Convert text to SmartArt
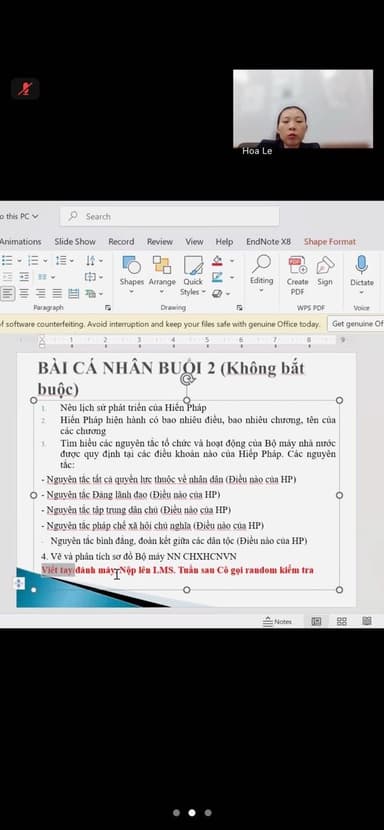The image size is (384, 830). click(91, 293)
